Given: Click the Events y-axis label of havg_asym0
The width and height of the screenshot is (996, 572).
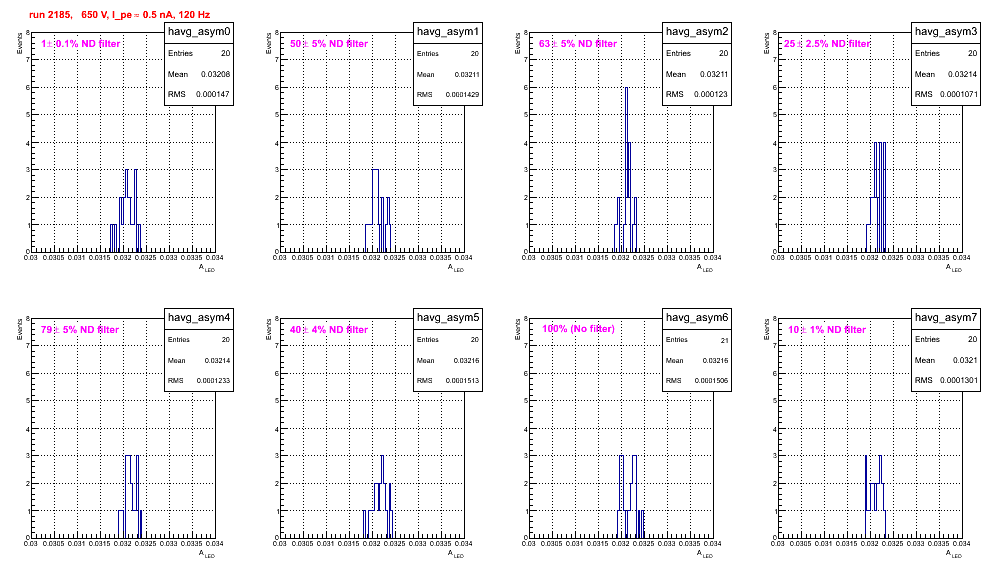Looking at the screenshot, I should coord(19,43).
